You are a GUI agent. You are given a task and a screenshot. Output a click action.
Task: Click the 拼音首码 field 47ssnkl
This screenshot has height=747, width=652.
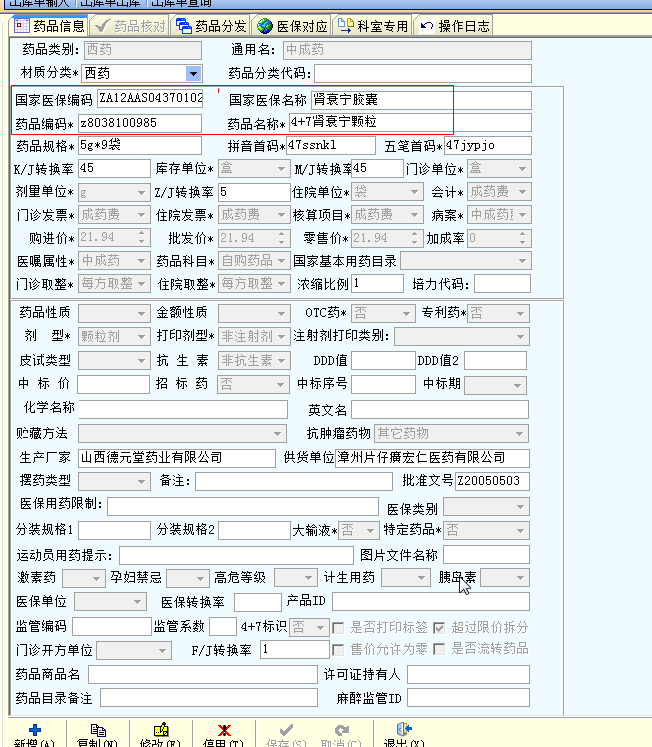tap(331, 145)
